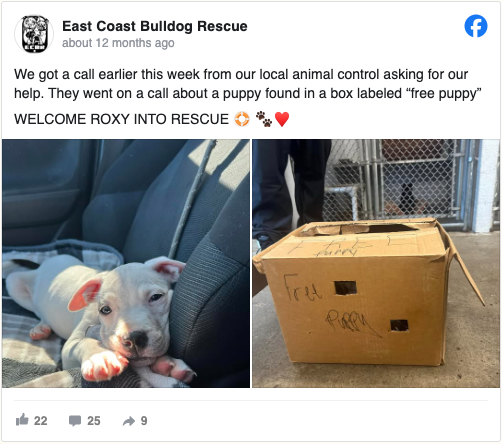Click the 25 comments count
The image size is (502, 444).
click(94, 421)
